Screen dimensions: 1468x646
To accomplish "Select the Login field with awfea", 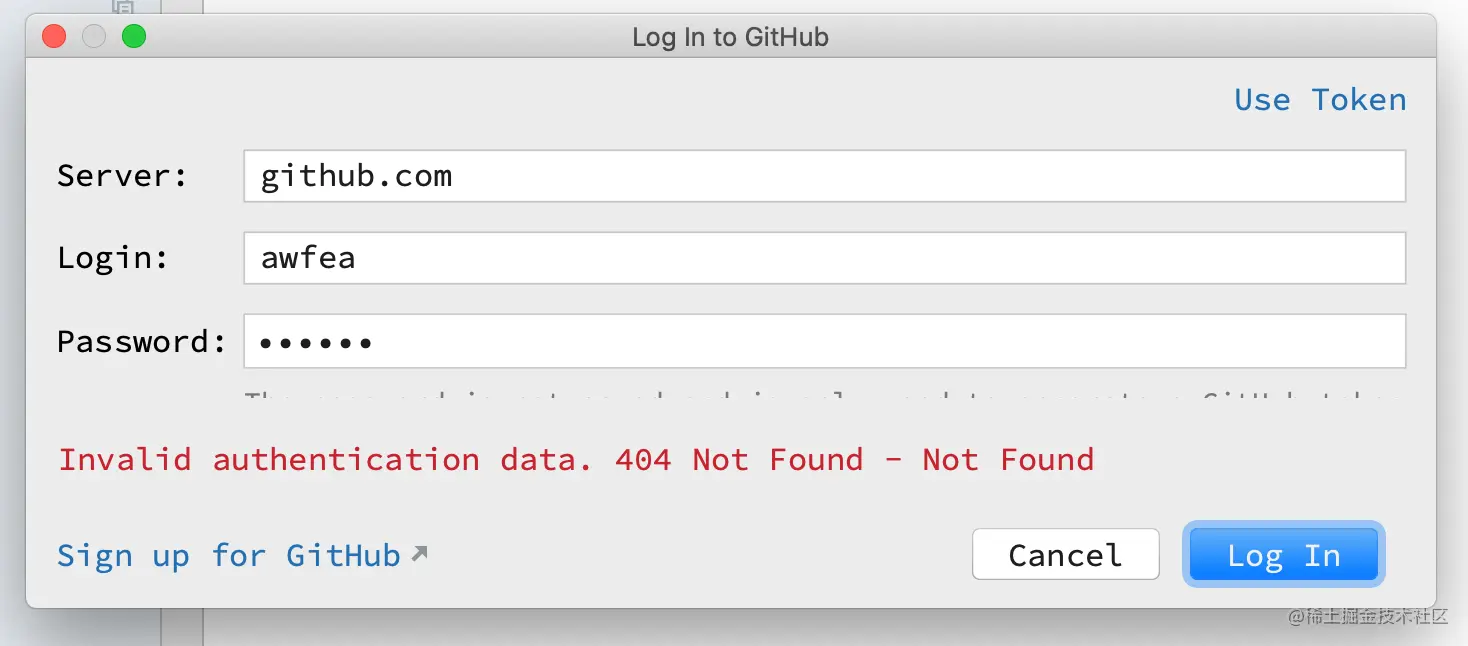I will pos(825,258).
